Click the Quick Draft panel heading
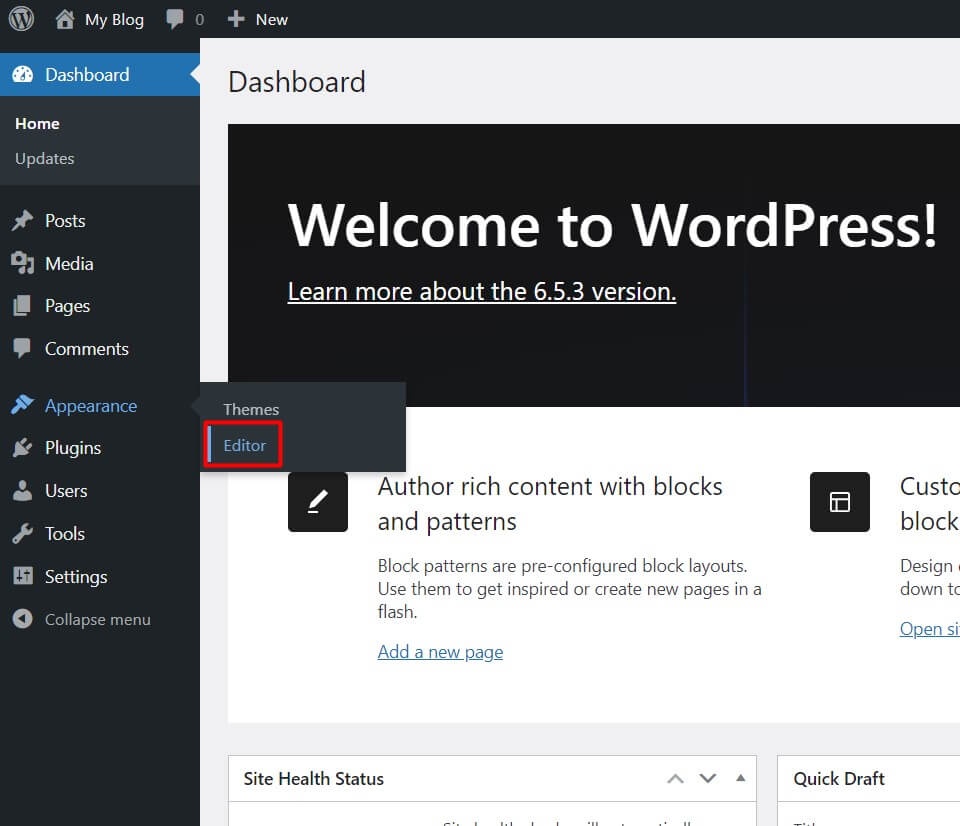960x826 pixels. point(839,779)
